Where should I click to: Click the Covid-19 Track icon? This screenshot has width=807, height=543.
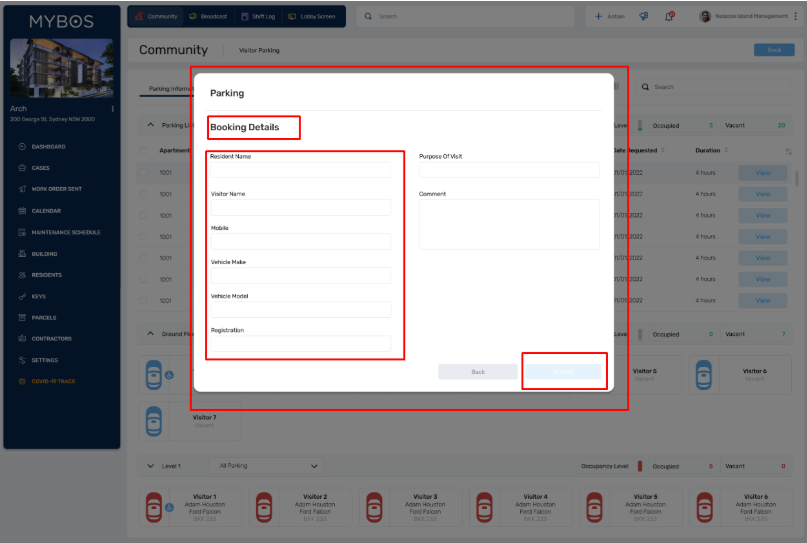pyautogui.click(x=22, y=381)
